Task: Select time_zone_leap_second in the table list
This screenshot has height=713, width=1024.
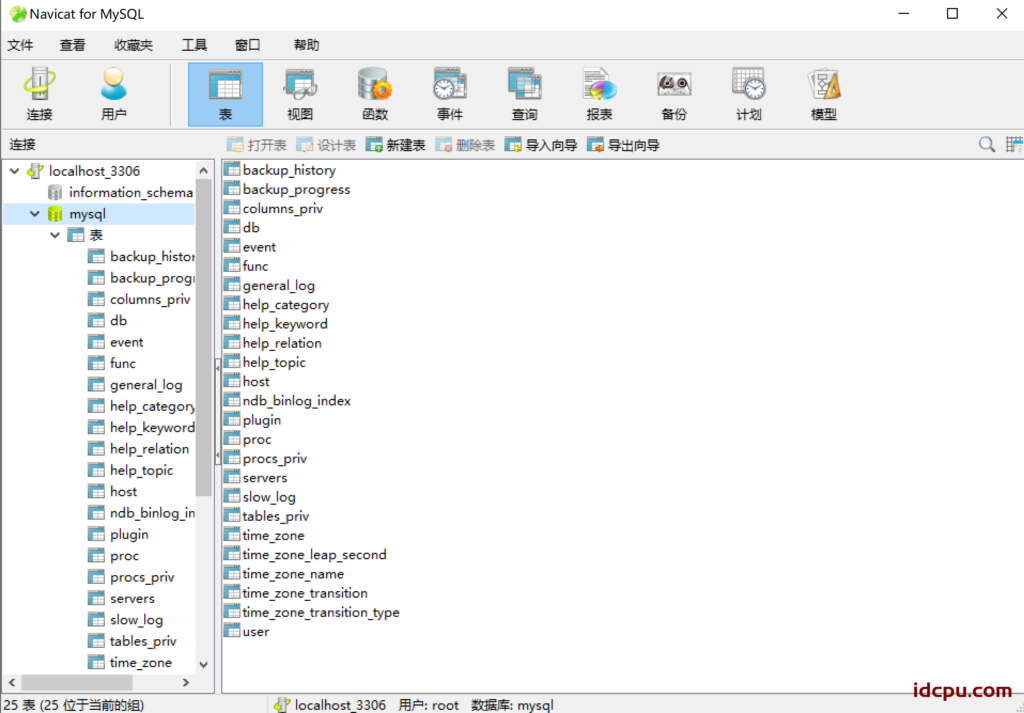Action: click(x=314, y=554)
